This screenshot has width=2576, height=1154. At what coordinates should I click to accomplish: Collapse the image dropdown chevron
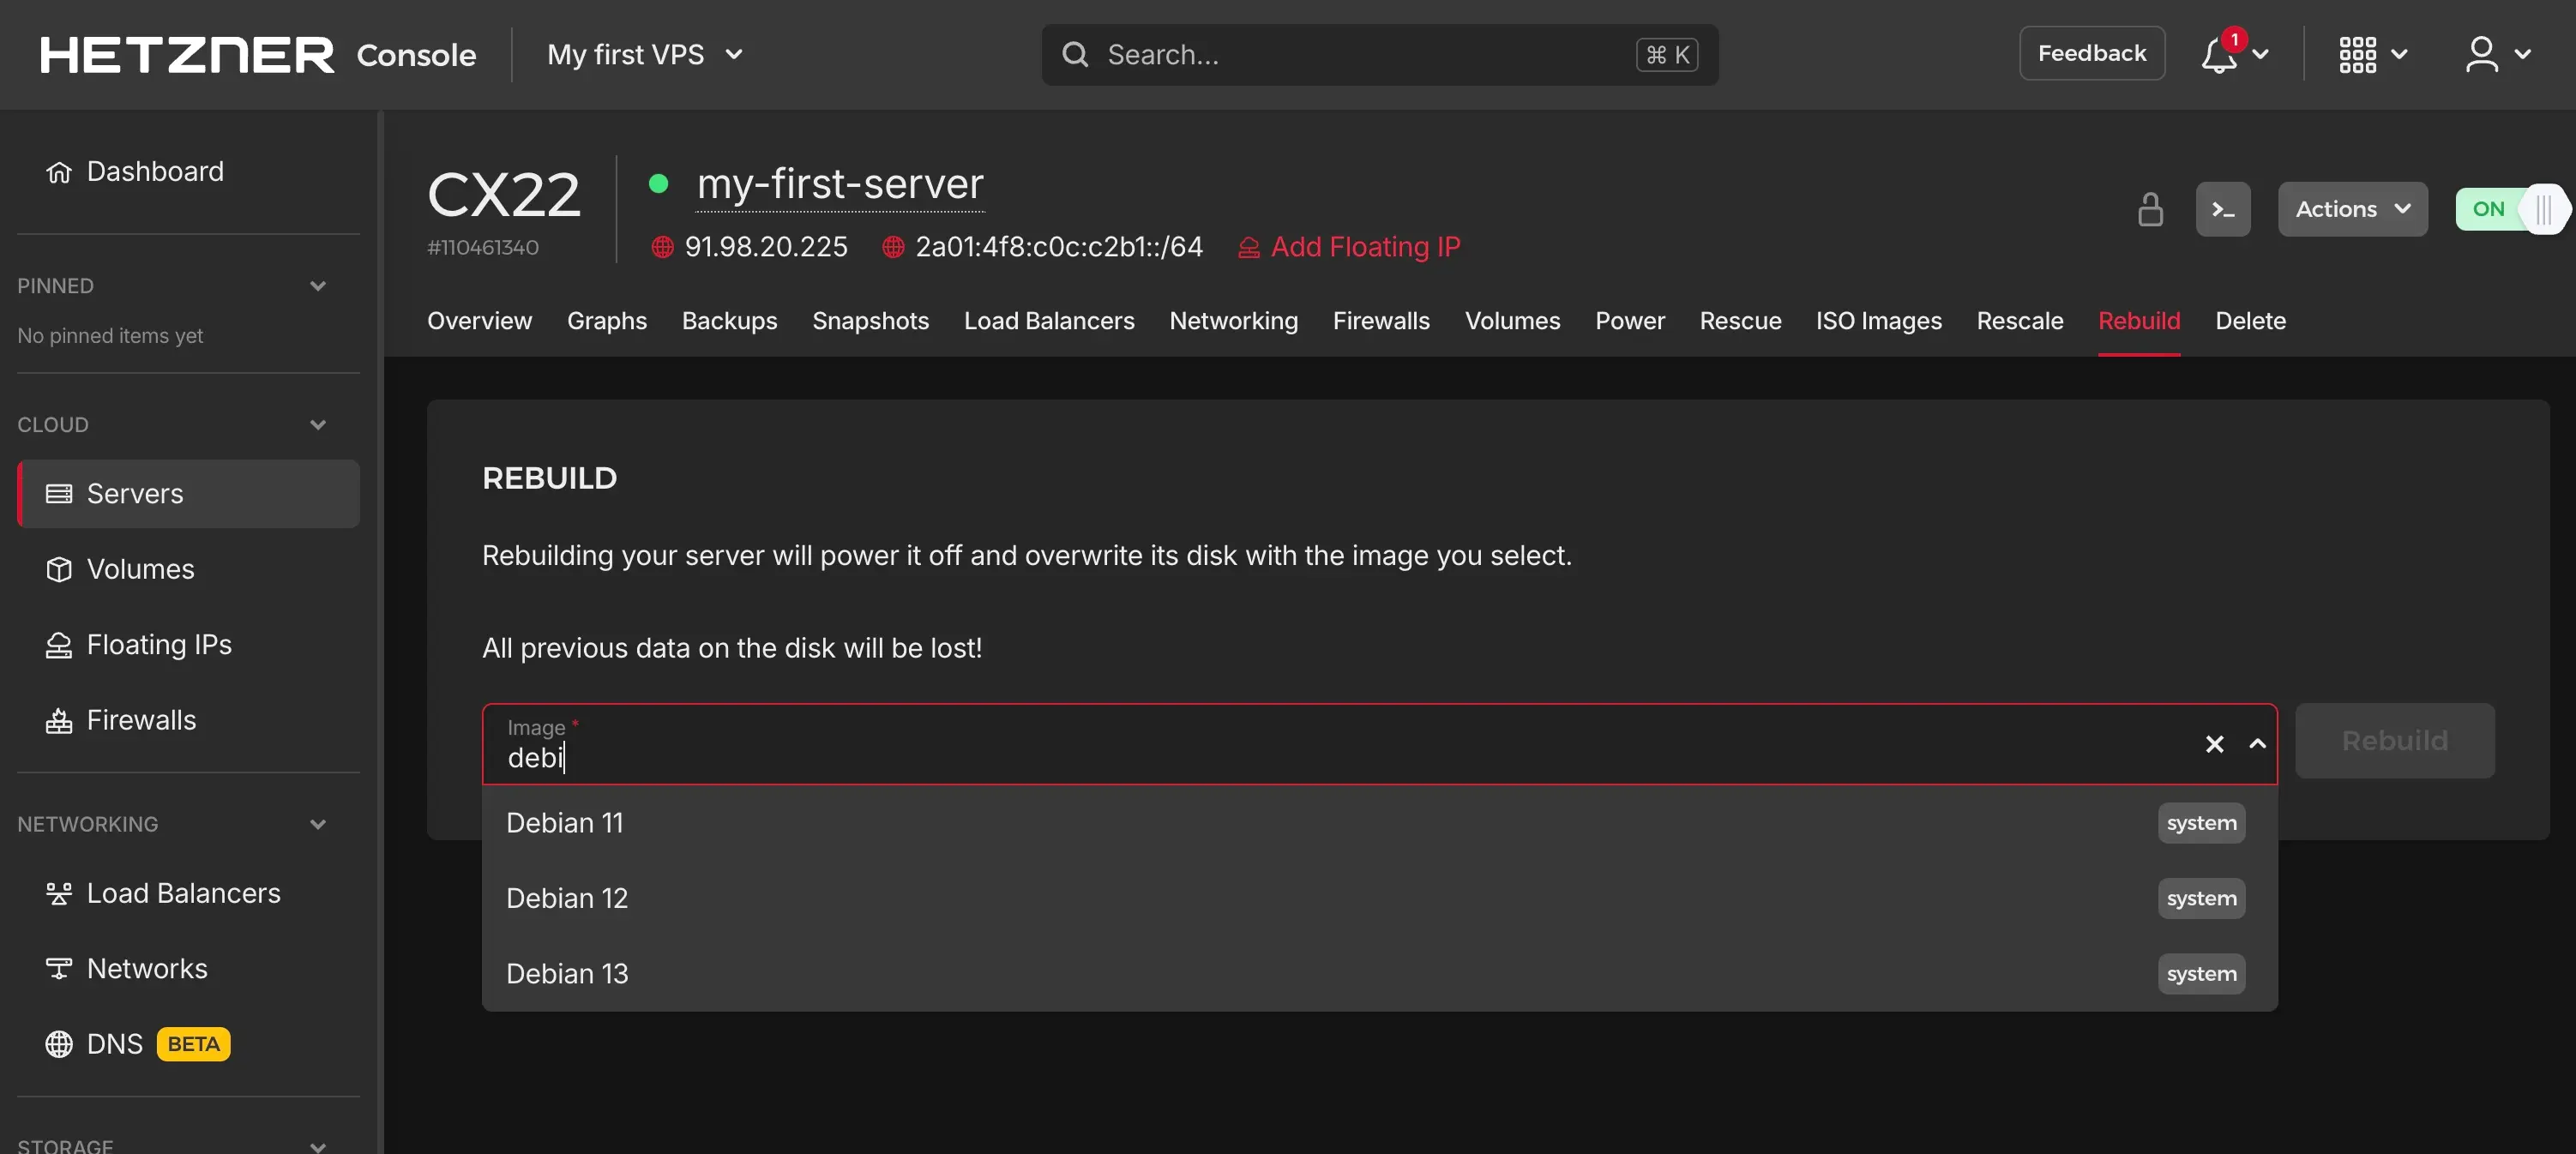click(x=2257, y=744)
